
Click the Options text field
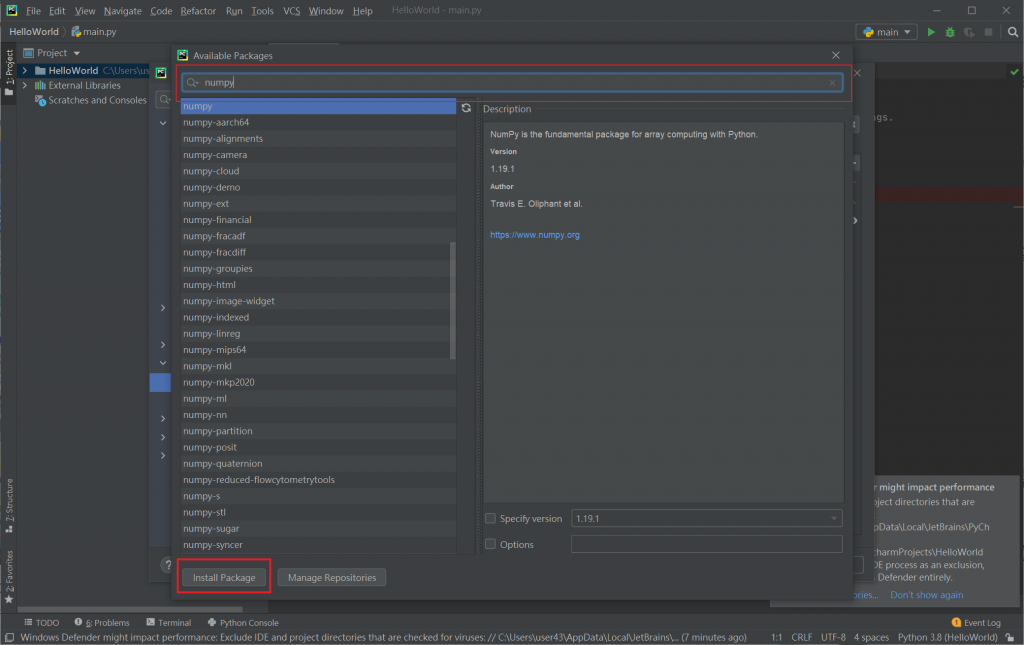(x=707, y=544)
